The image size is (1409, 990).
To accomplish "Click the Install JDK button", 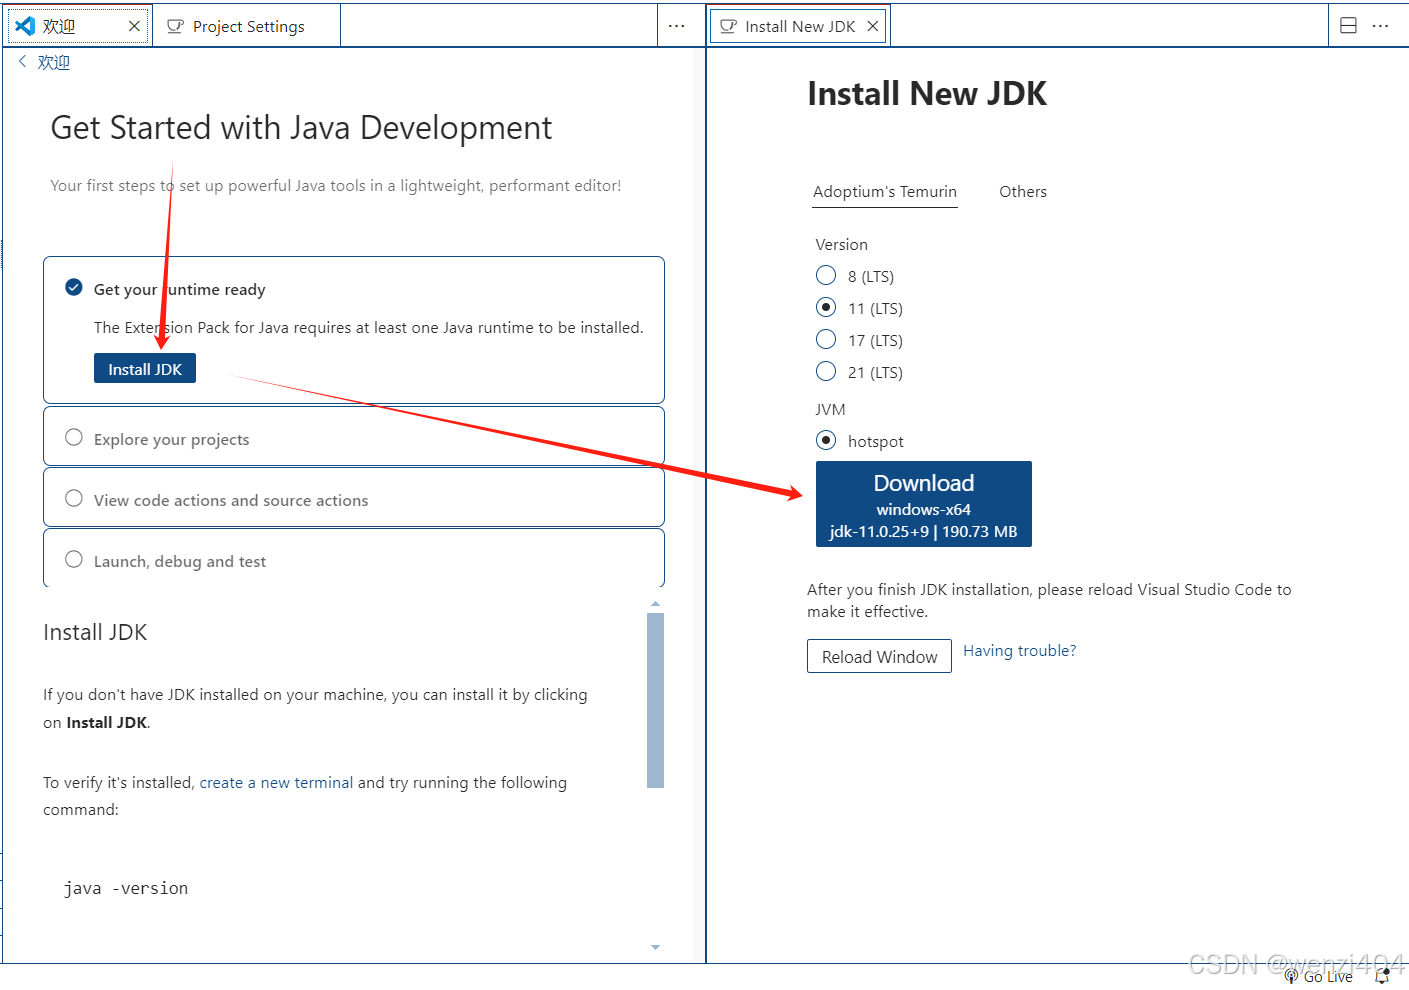I will point(144,367).
